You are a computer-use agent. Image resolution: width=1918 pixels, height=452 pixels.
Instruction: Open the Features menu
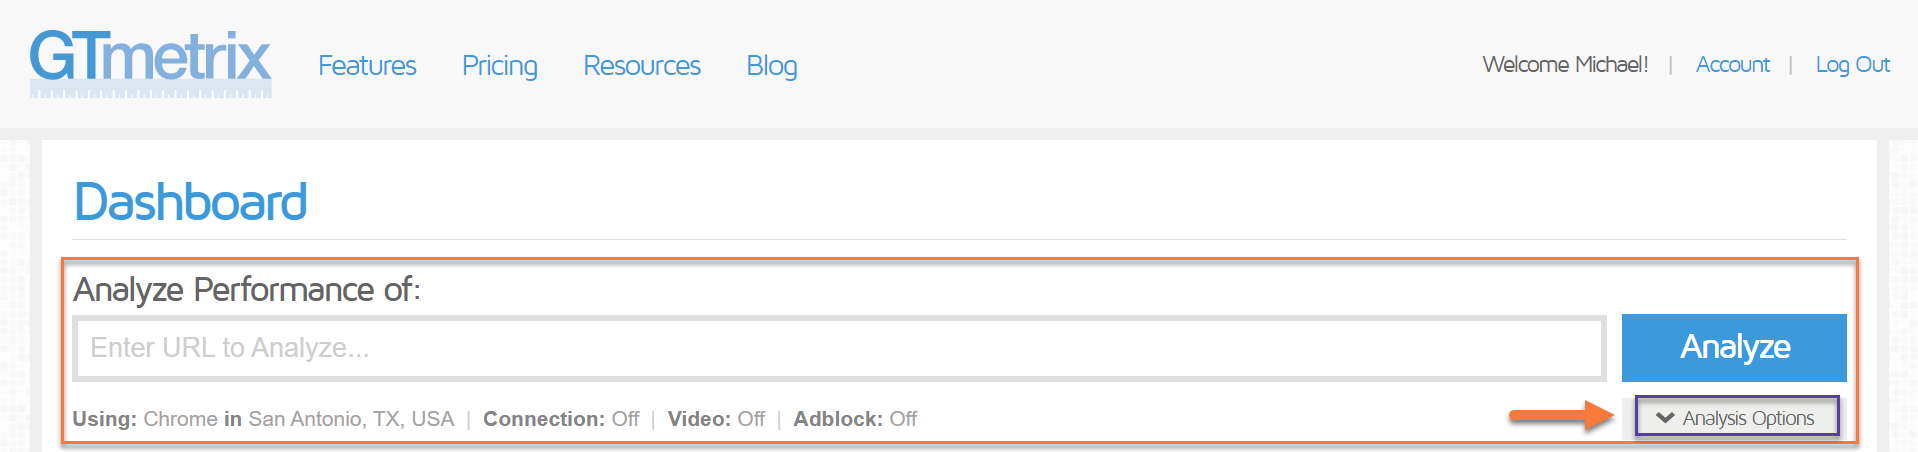tap(367, 66)
